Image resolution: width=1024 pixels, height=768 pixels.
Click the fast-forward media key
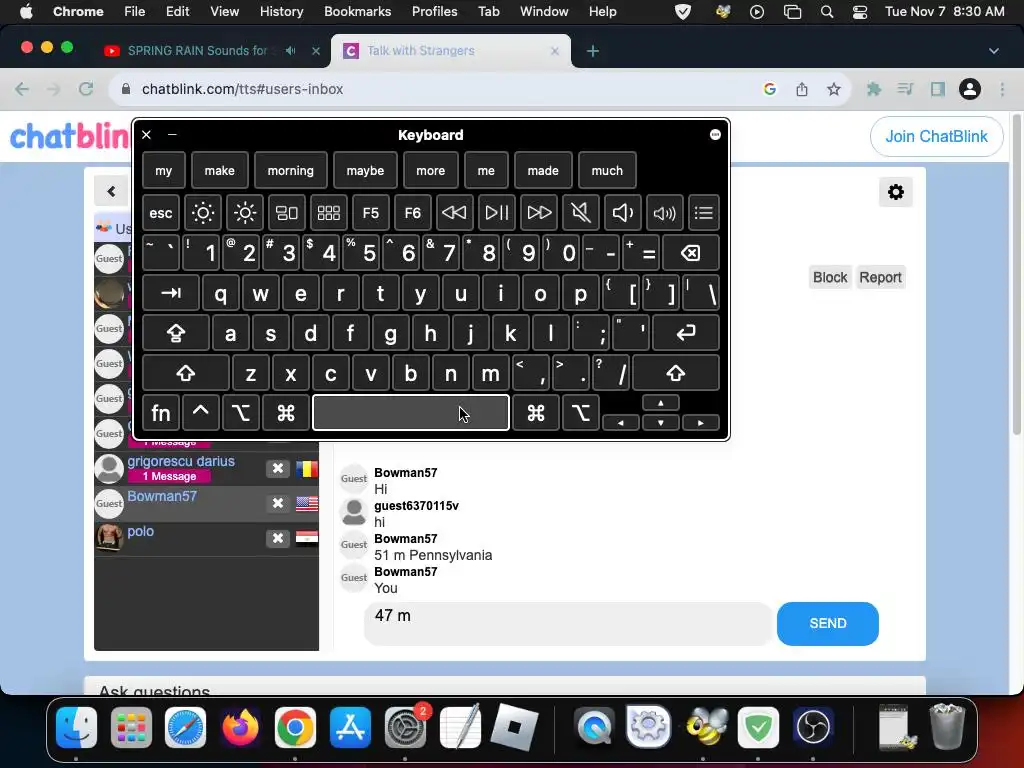pos(539,212)
